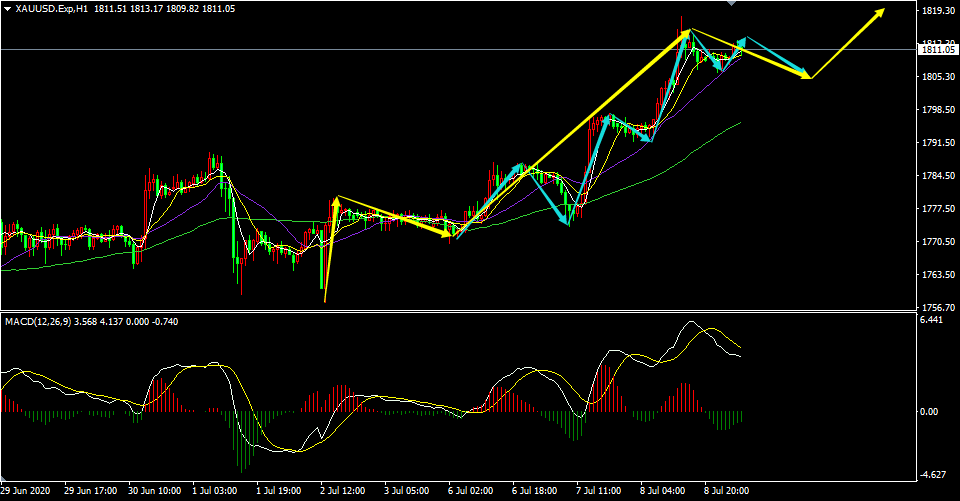The height and width of the screenshot is (501, 960).
Task: Click the 0.00 MACD scale label
Action: tap(929, 412)
